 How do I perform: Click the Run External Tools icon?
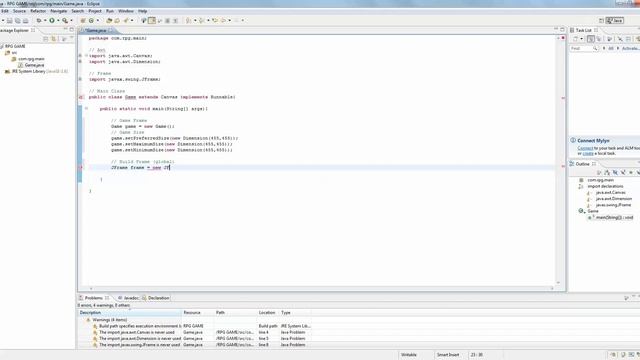pos(65,20)
